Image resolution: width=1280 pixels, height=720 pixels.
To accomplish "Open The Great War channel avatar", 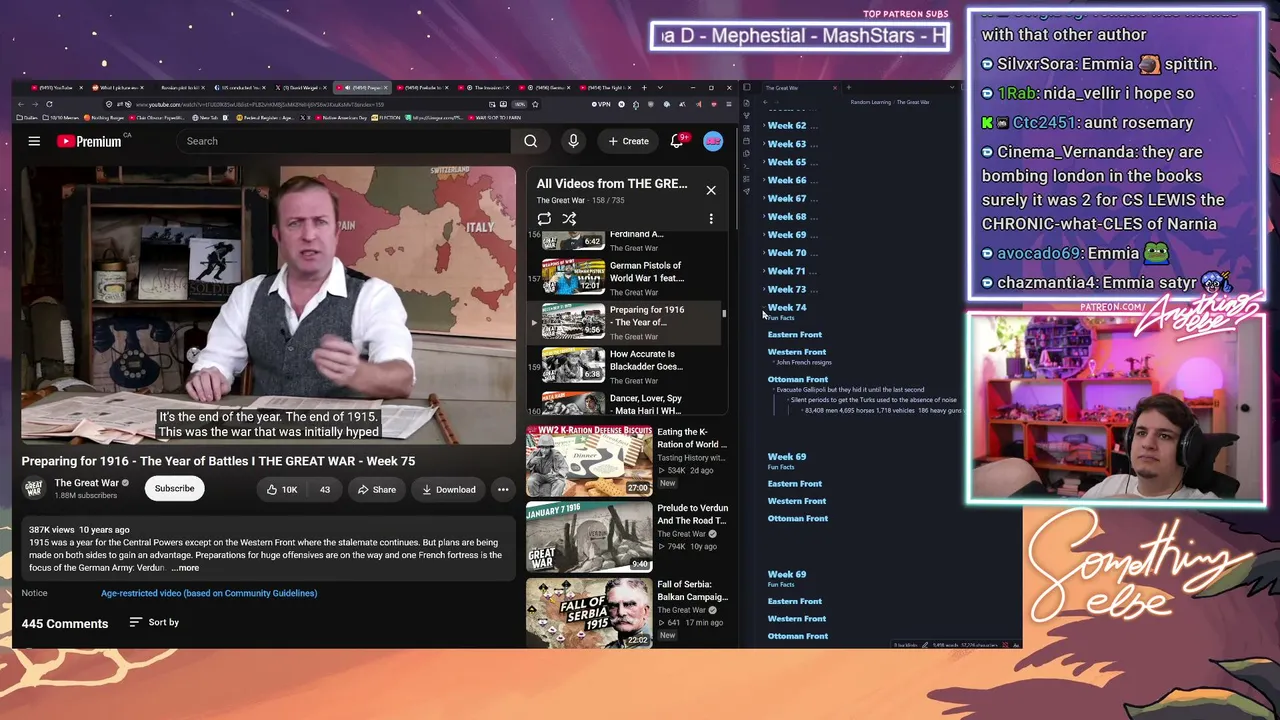I will point(34,488).
